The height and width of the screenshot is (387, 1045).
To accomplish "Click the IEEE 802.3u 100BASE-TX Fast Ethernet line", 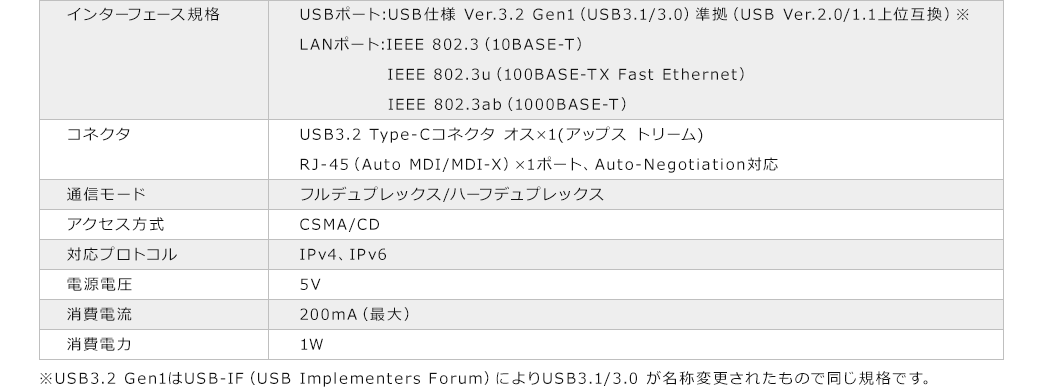I will [566, 75].
